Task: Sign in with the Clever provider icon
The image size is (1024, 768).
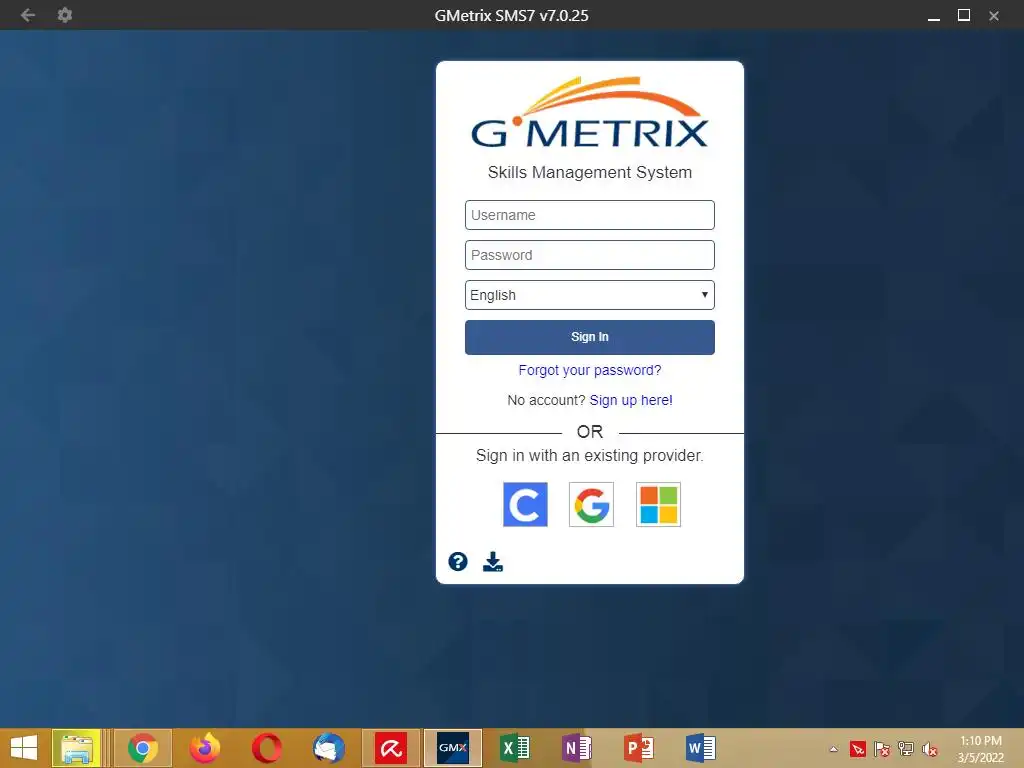Action: [x=525, y=504]
